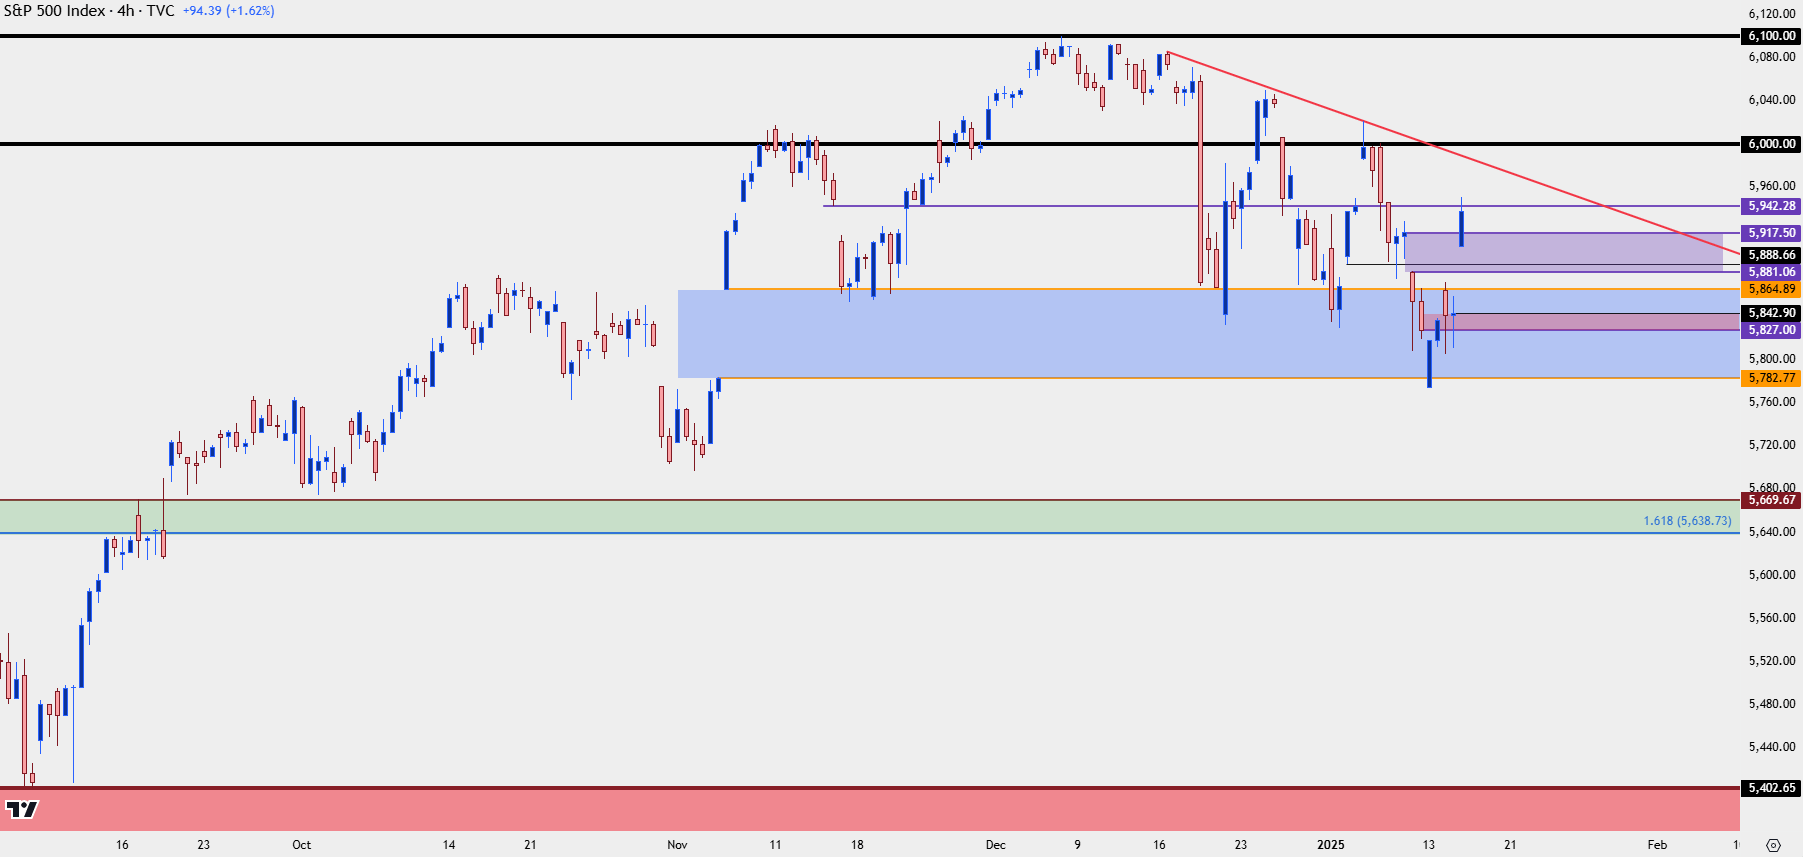The height and width of the screenshot is (857, 1803).
Task: Select the 5,917.50 price label
Action: click(1771, 233)
